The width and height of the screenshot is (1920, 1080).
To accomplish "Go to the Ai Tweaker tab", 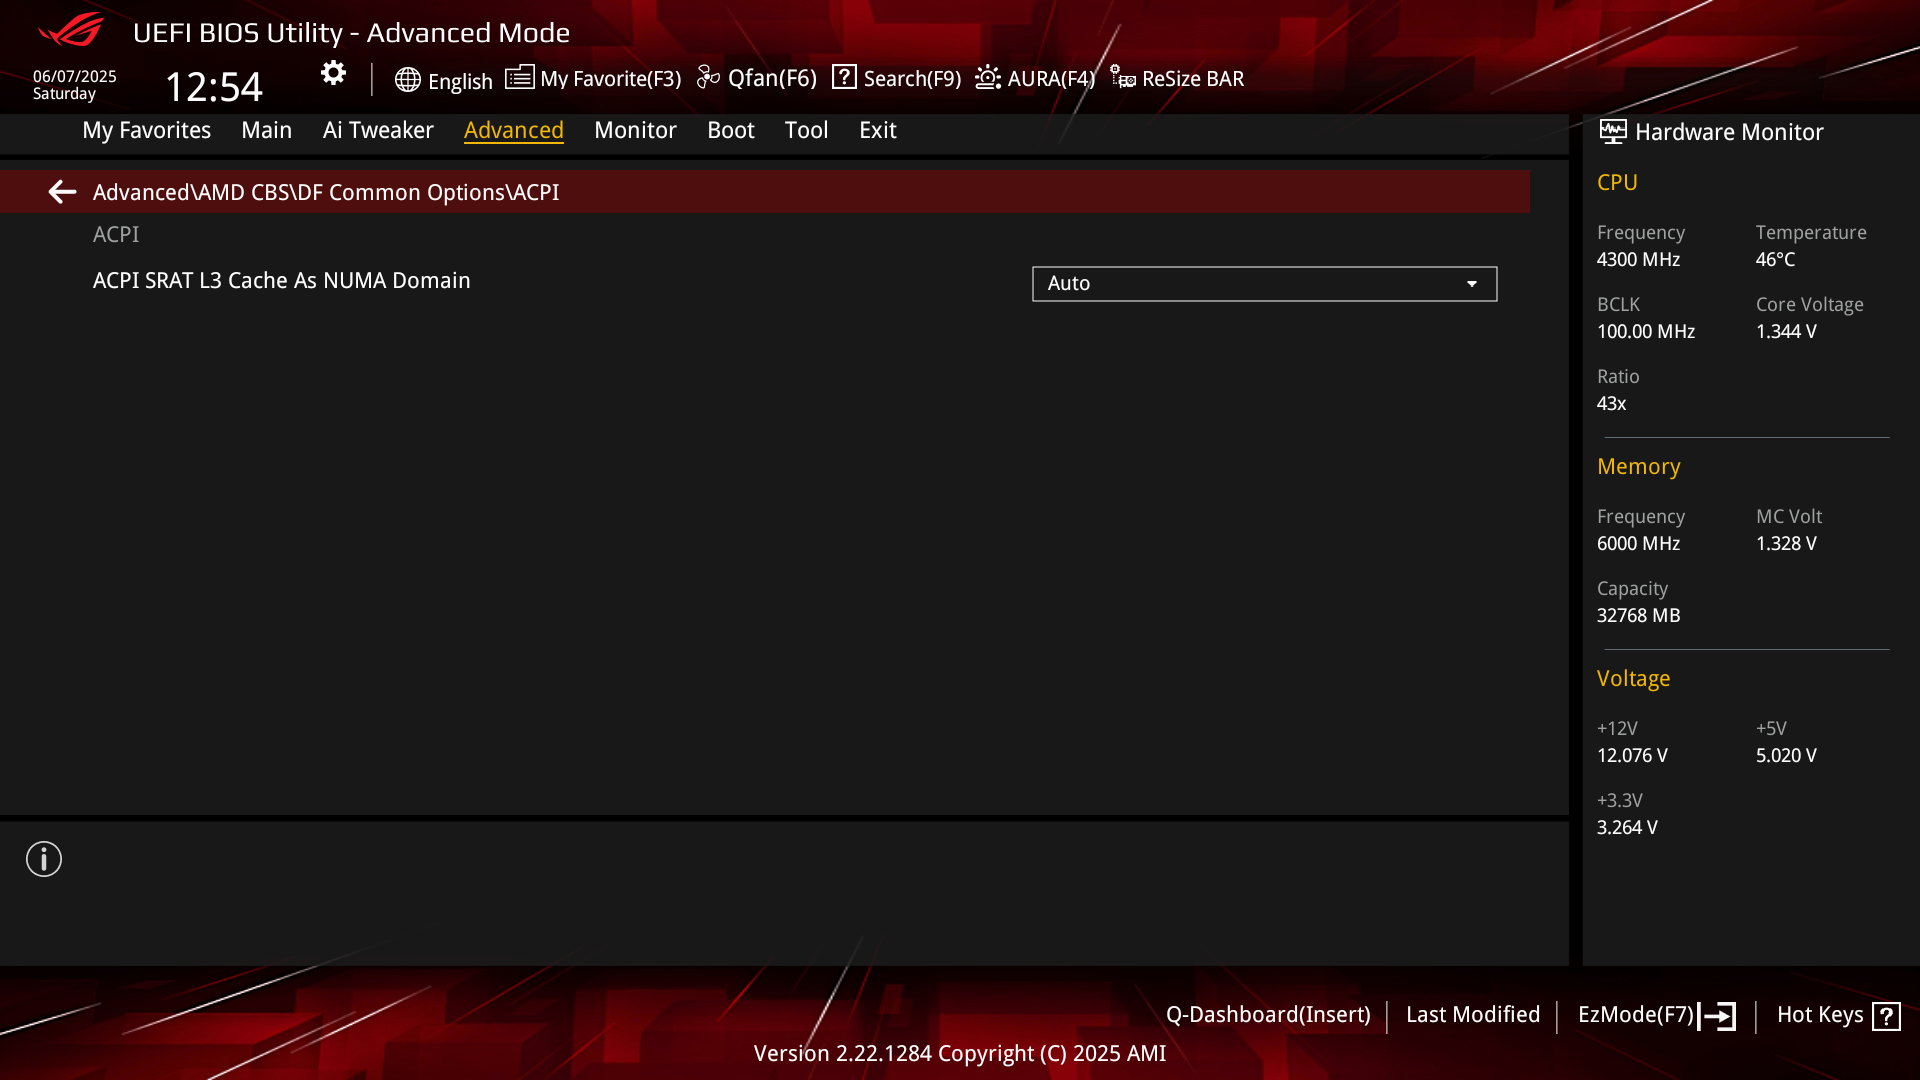I will coord(378,130).
